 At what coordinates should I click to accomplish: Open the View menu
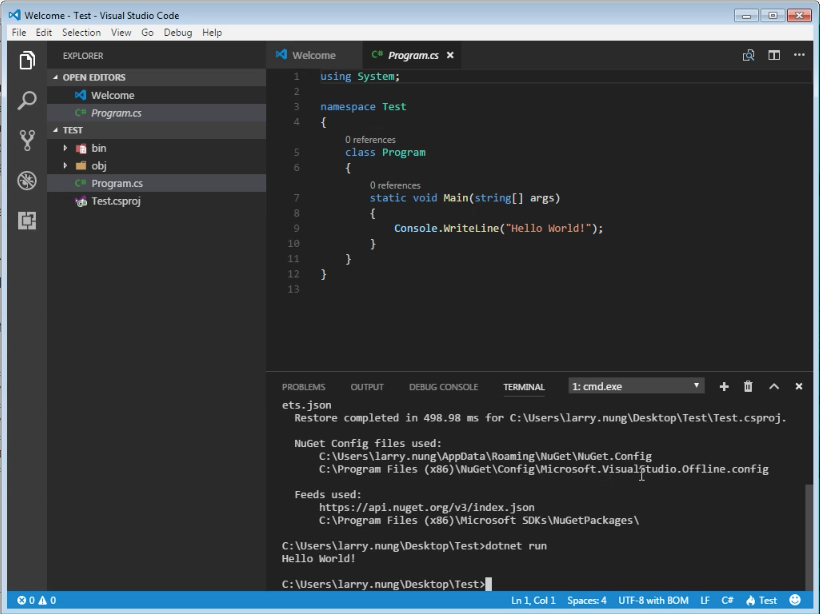pos(121,32)
